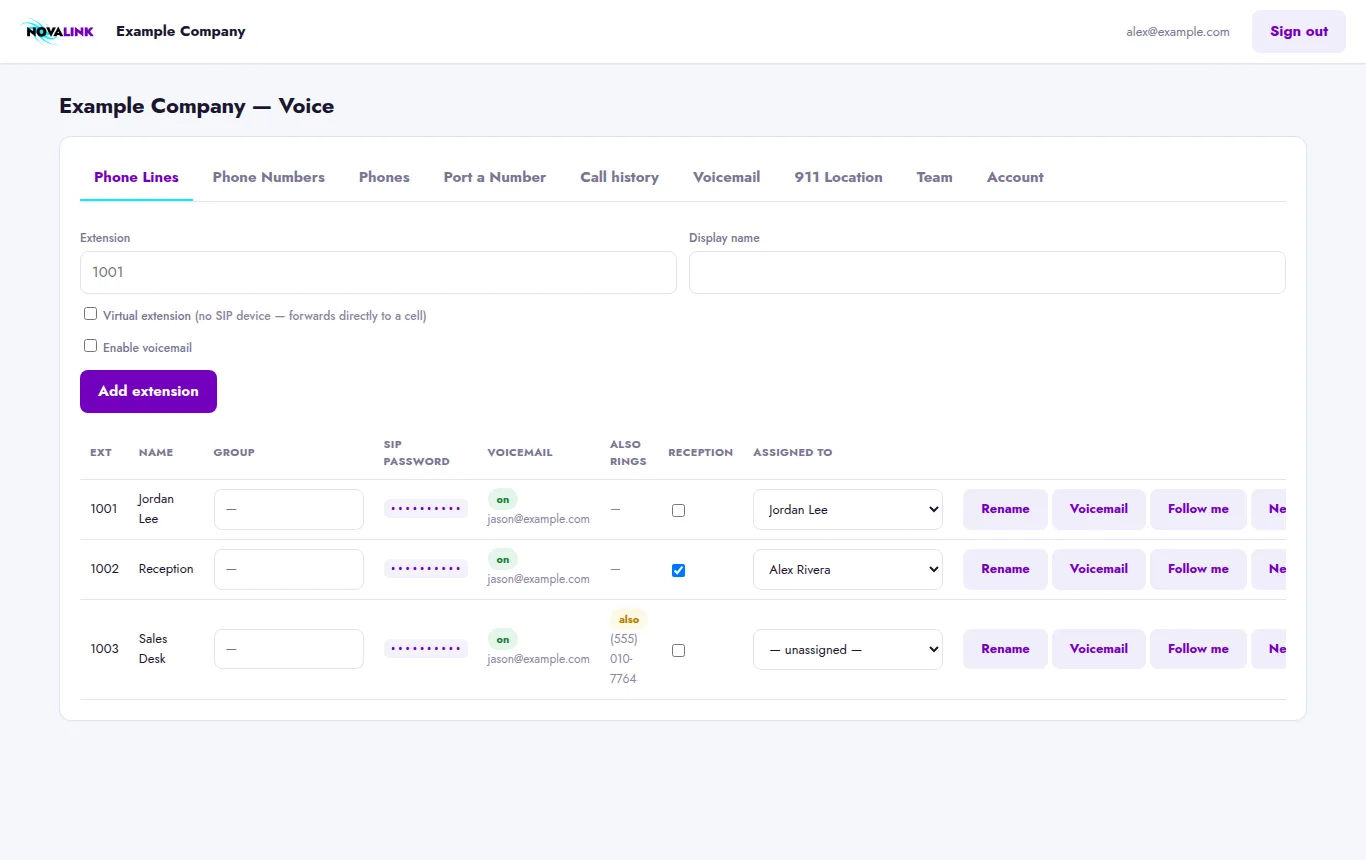Switch to the 911 Location tab

tap(839, 177)
